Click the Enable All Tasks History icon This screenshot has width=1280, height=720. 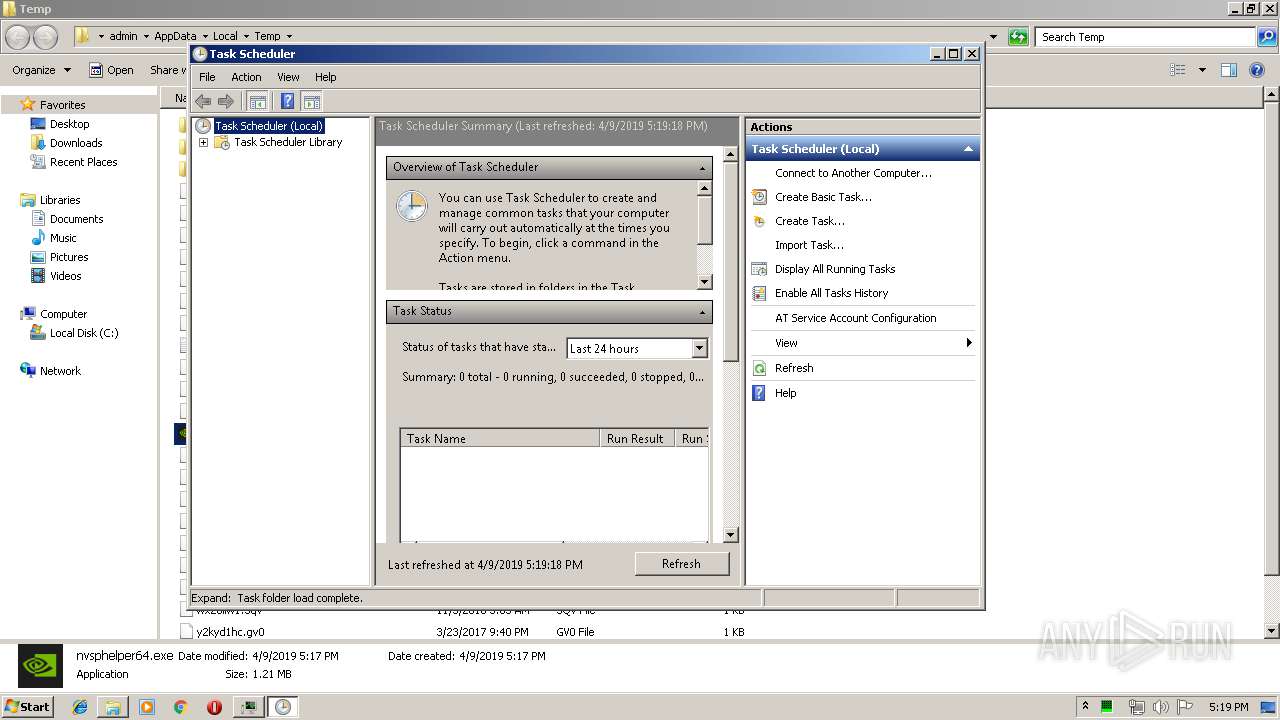[760, 293]
